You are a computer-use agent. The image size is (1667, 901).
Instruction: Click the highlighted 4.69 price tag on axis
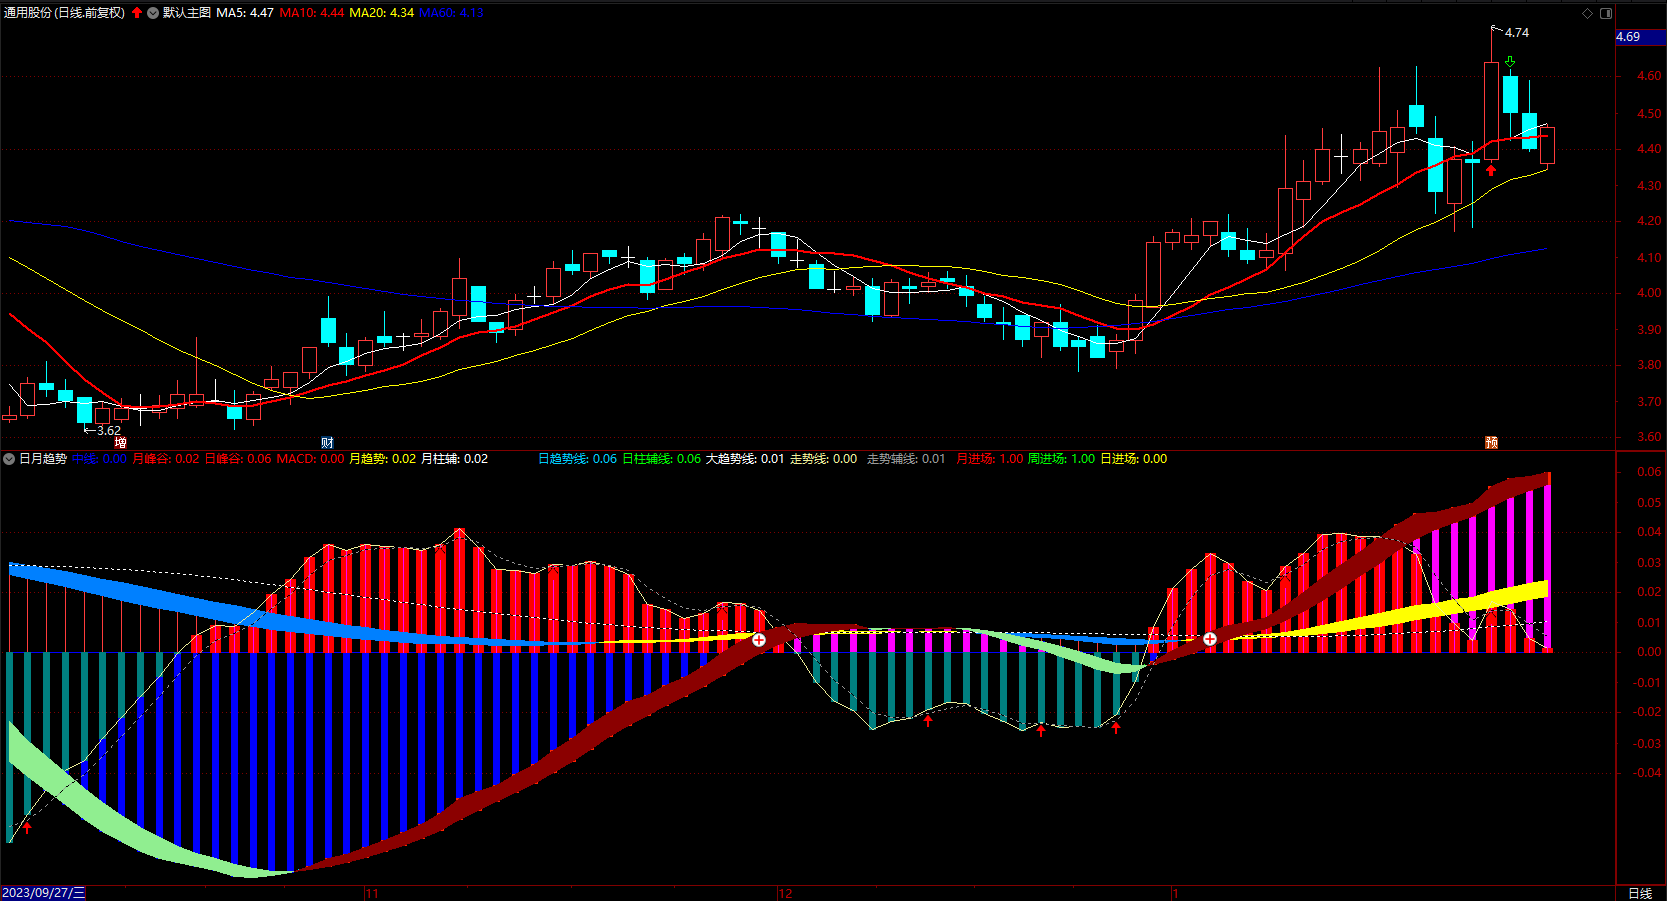pos(1641,37)
